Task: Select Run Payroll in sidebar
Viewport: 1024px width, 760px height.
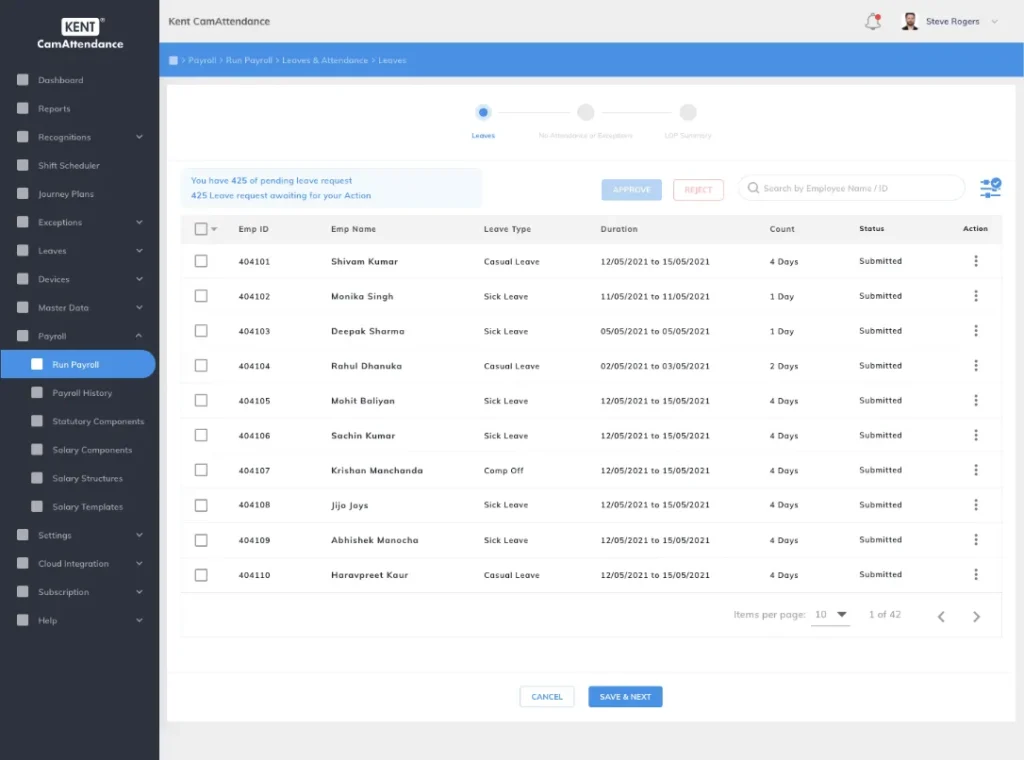Action: 78,364
